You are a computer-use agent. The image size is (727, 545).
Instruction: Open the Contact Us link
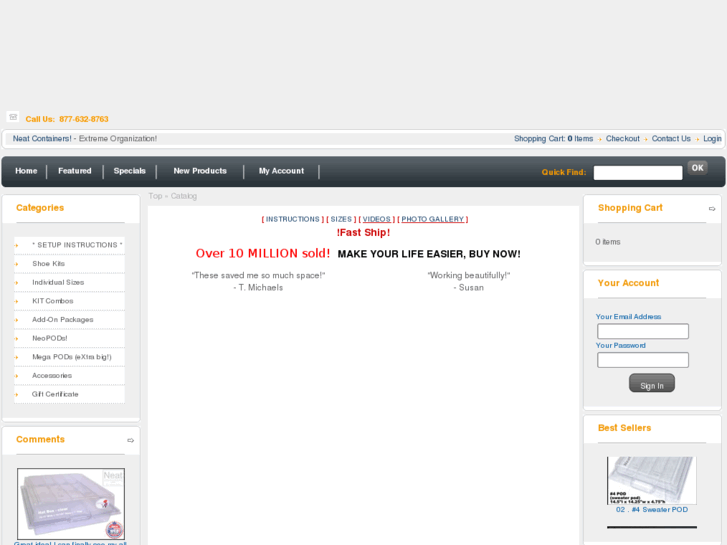point(671,139)
